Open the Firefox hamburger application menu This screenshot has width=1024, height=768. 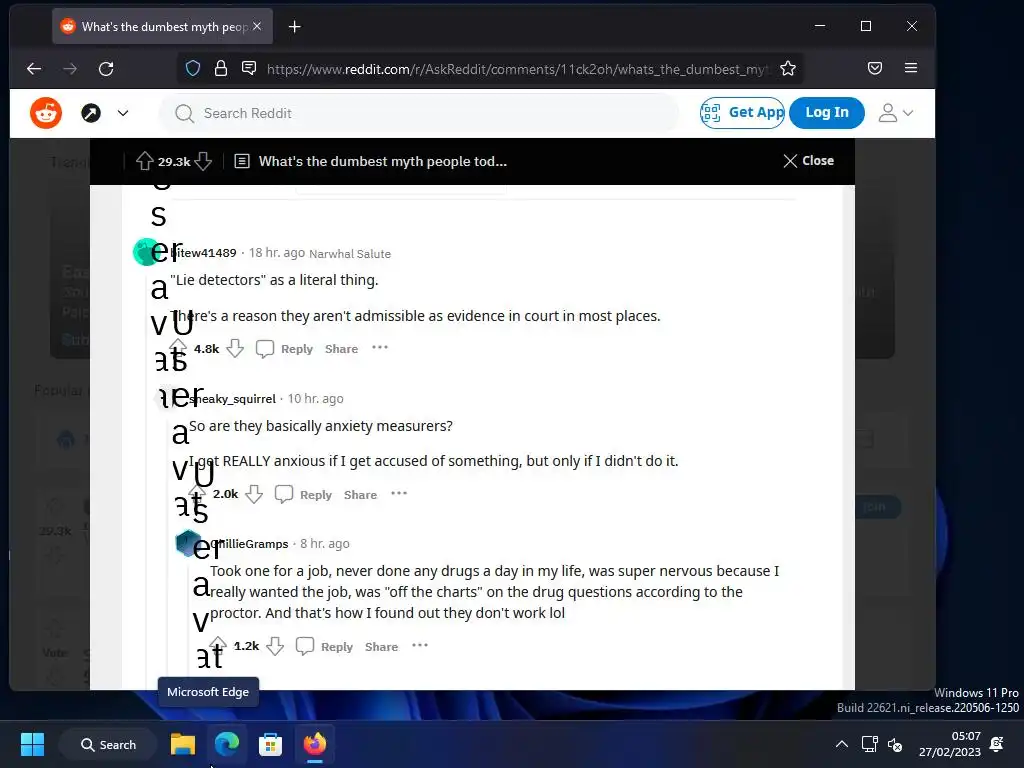(x=911, y=68)
